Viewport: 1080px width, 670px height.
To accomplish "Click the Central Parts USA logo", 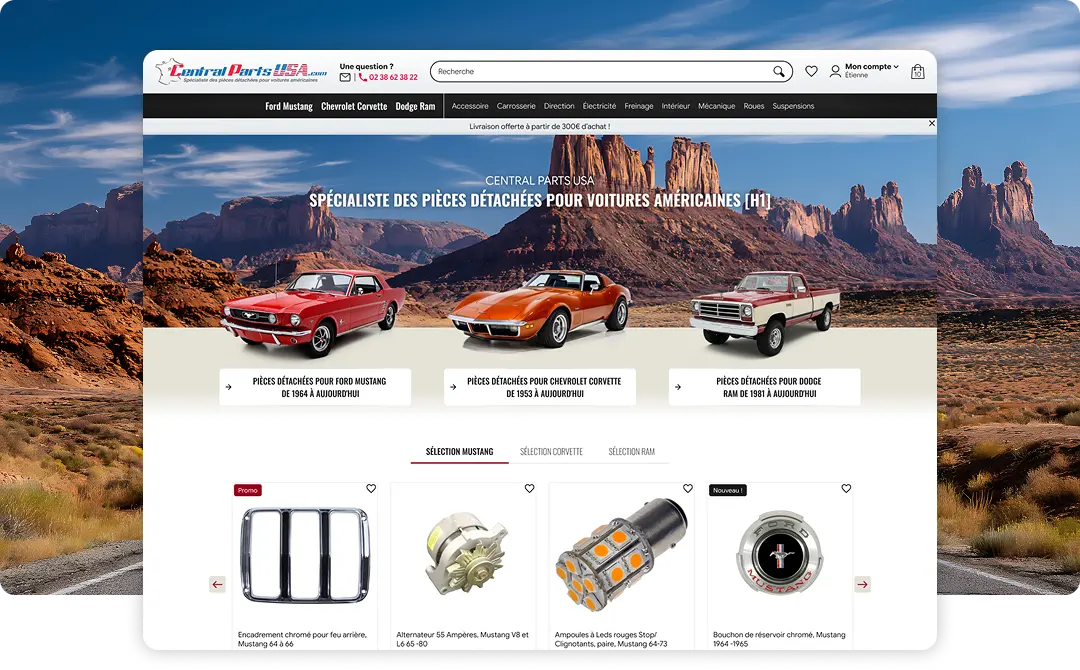I will (241, 72).
